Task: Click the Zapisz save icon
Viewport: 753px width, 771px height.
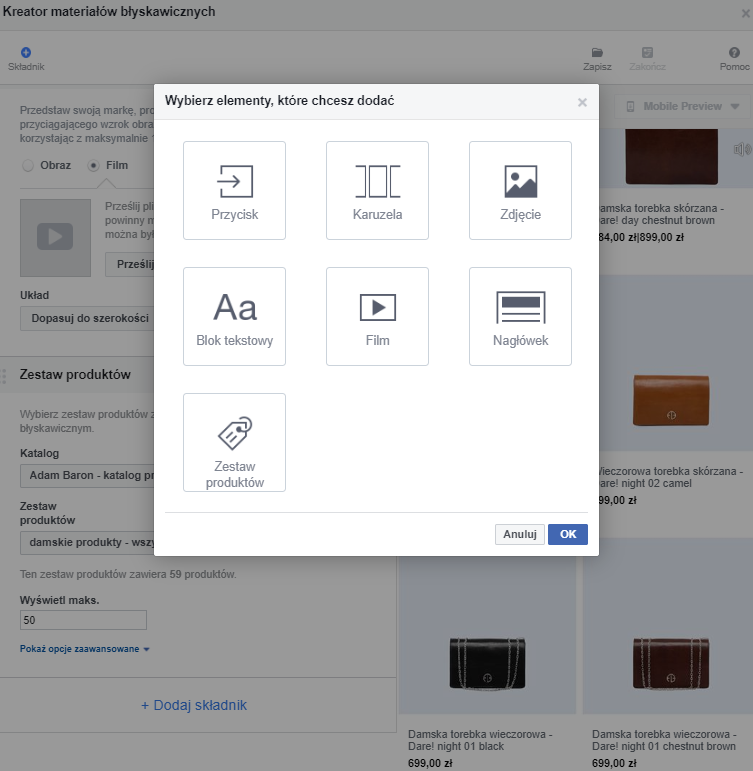Action: click(x=597, y=53)
